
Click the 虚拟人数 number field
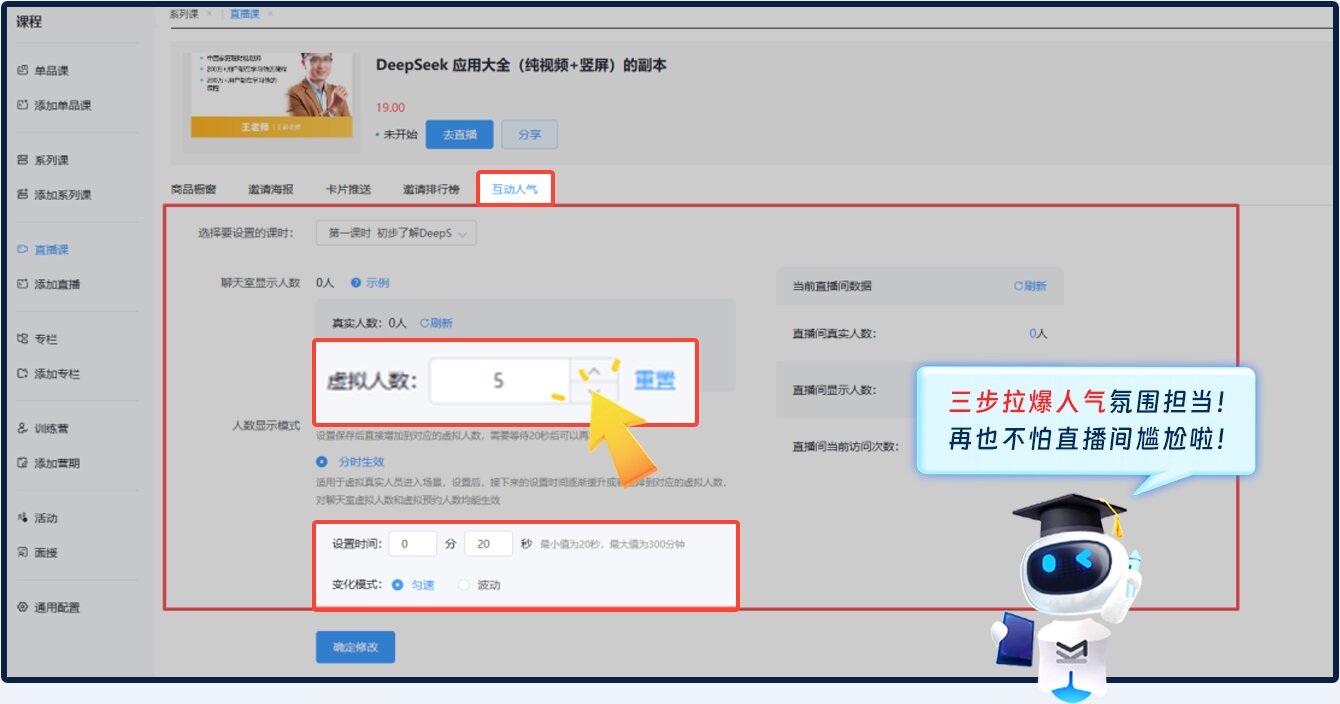tap(499, 381)
